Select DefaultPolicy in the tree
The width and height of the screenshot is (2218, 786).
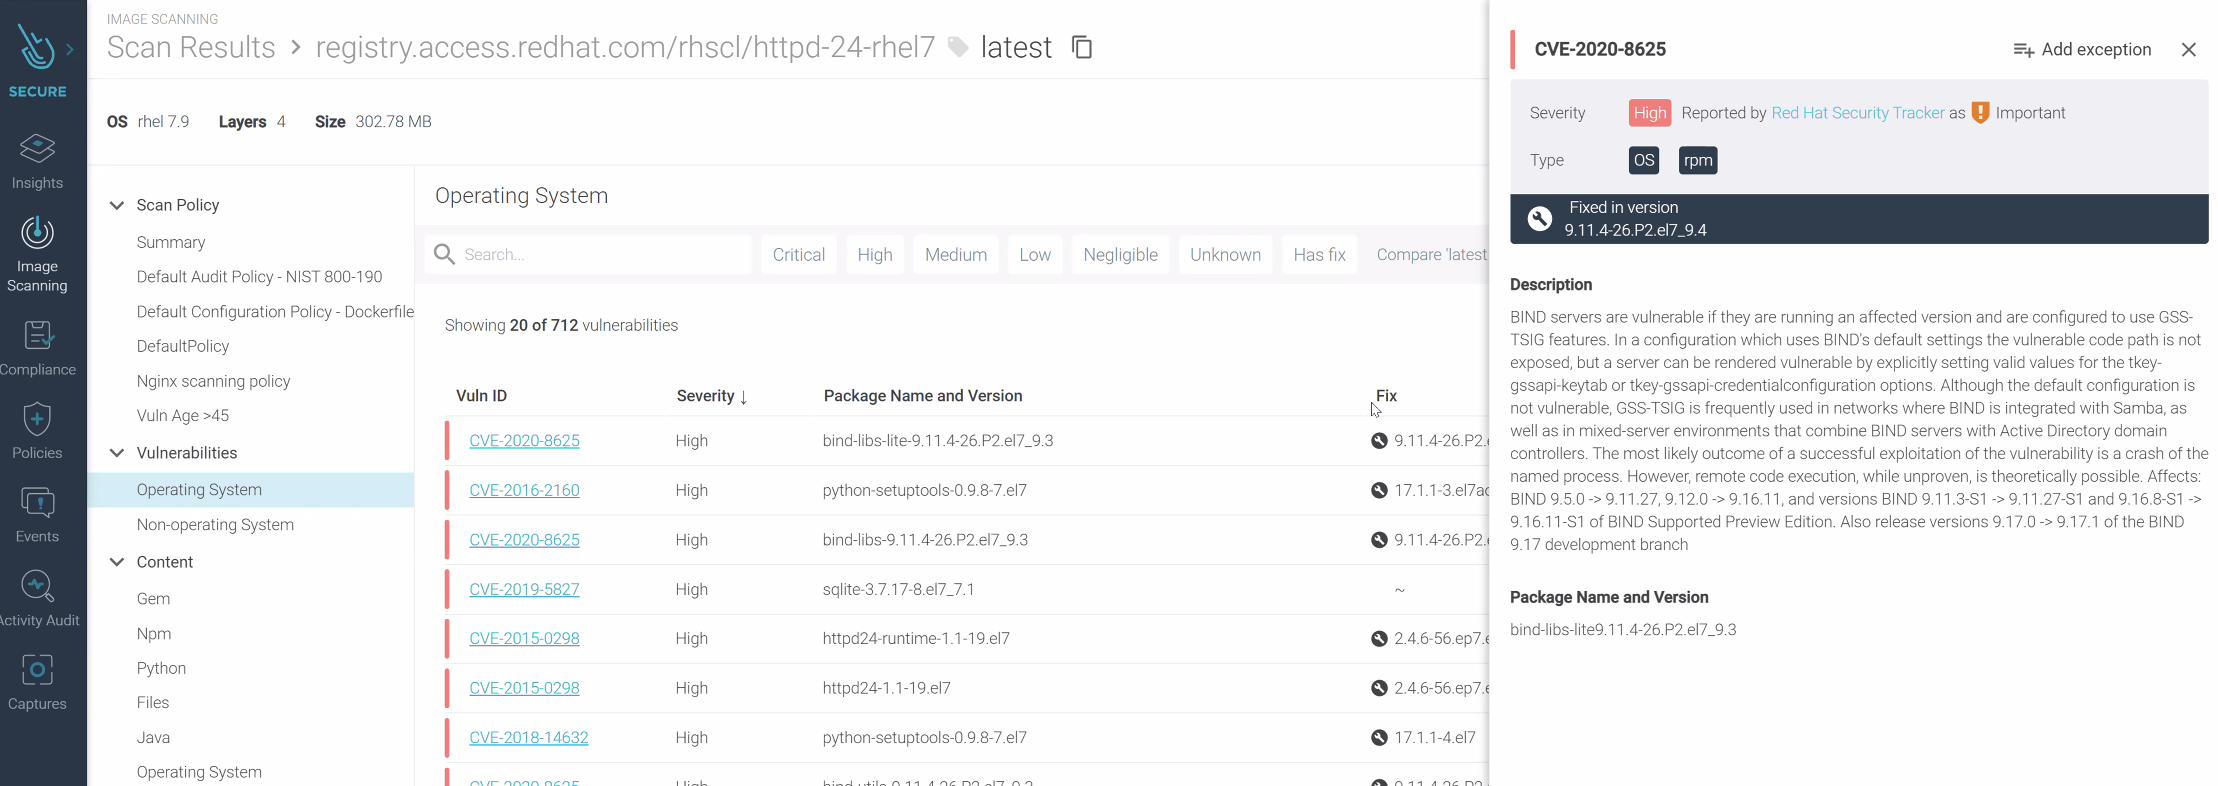(x=183, y=346)
